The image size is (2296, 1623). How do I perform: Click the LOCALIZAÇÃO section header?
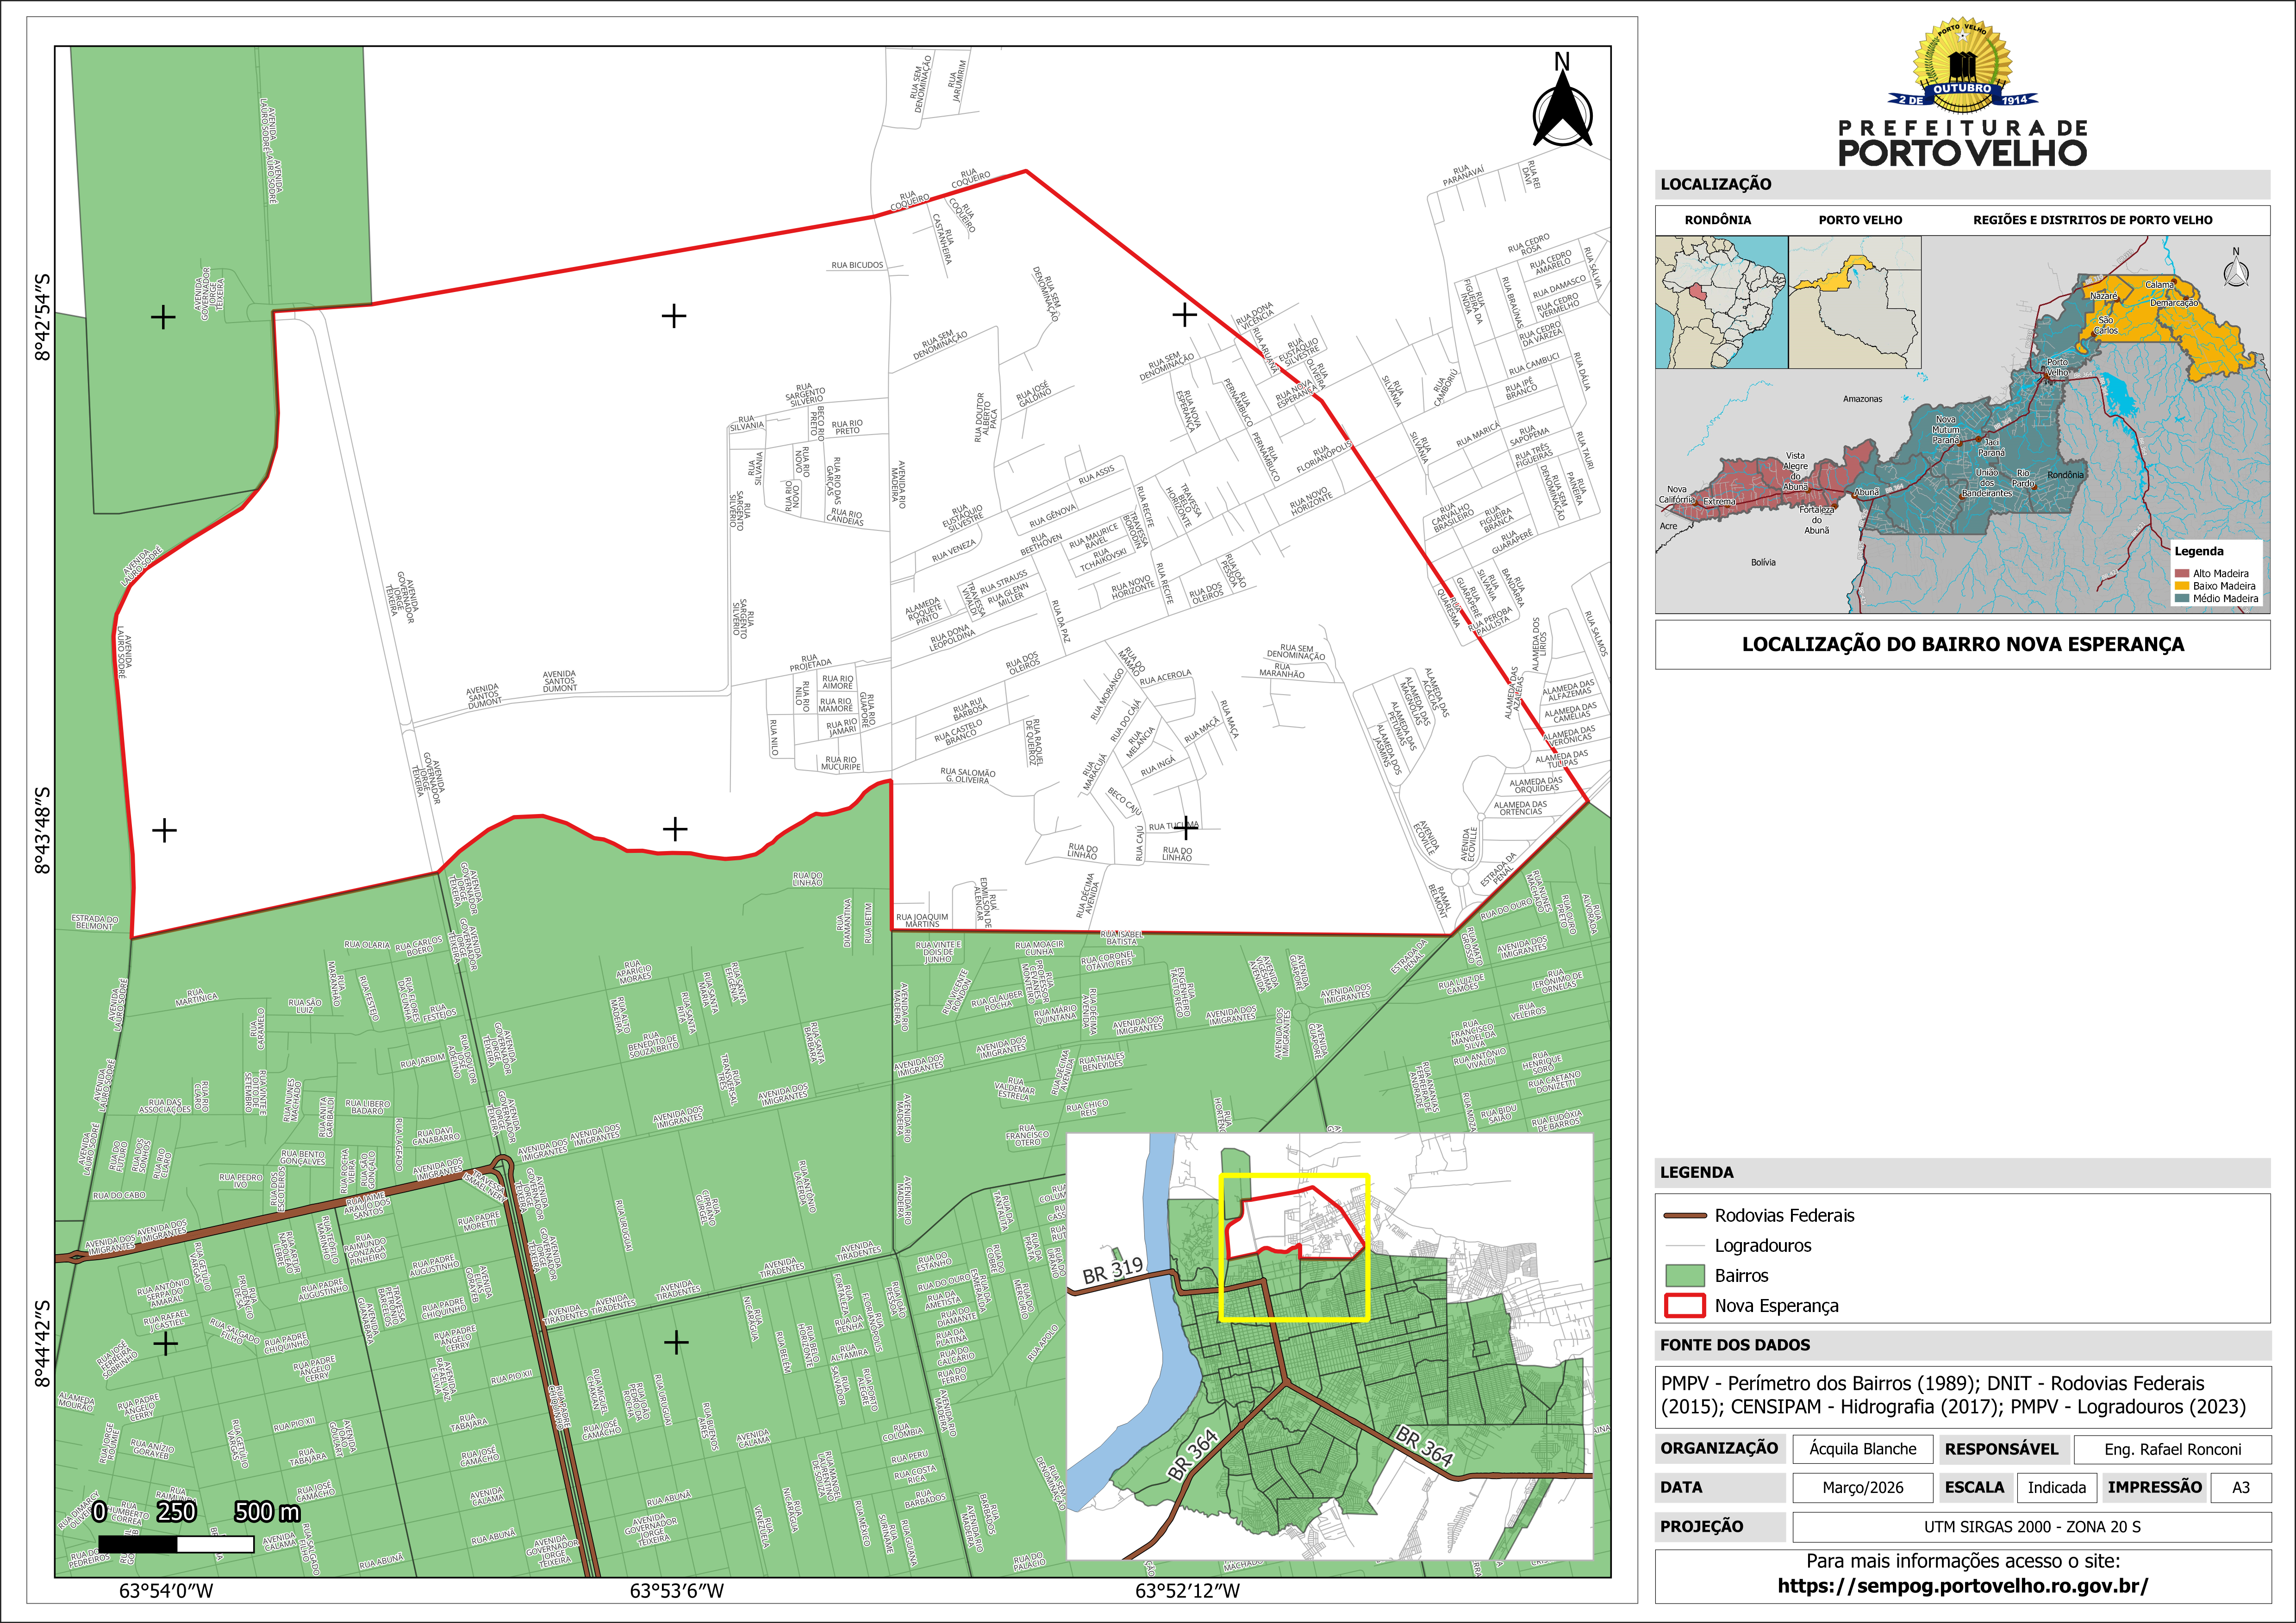click(1716, 184)
